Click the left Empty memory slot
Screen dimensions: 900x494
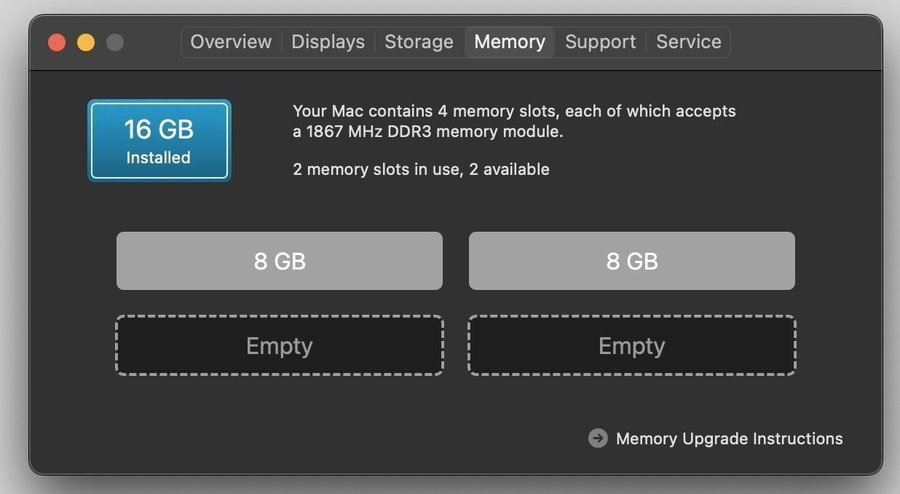279,346
